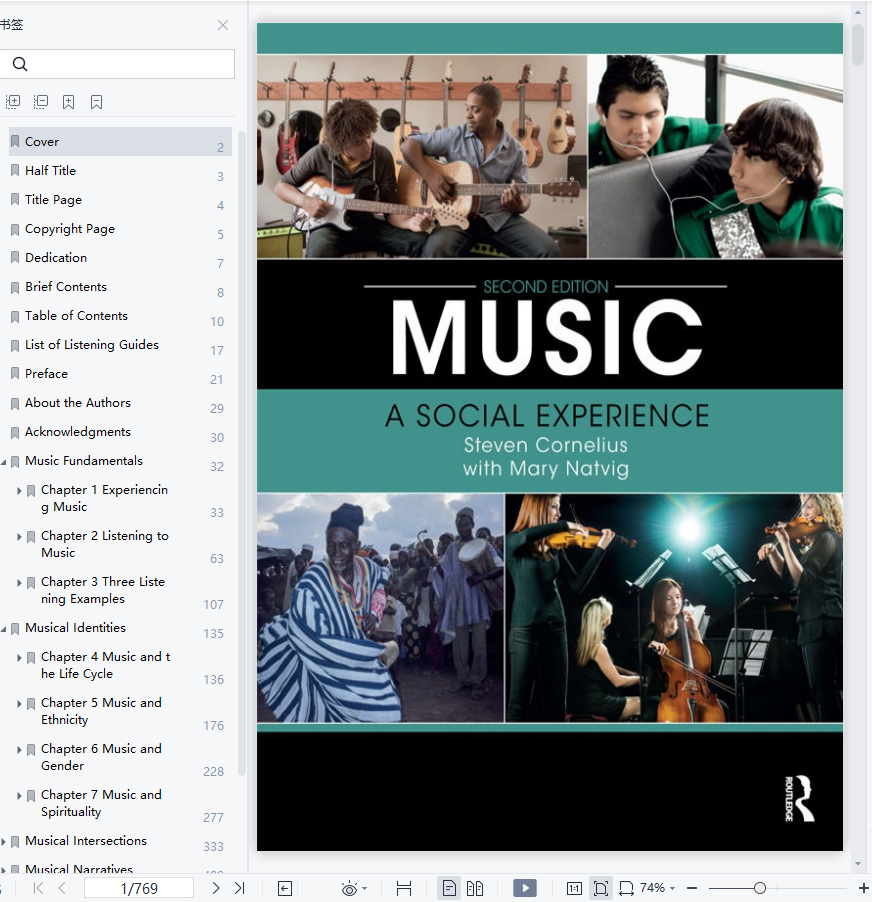Return to the previous view location
The height and width of the screenshot is (902, 872).
pos(285,889)
